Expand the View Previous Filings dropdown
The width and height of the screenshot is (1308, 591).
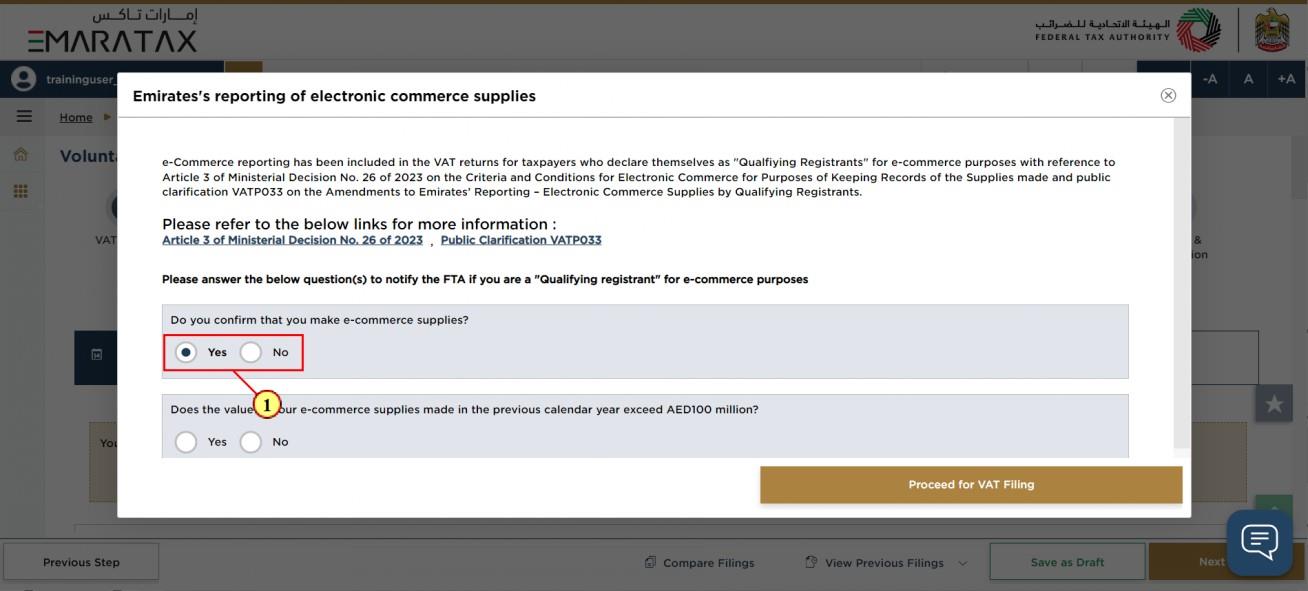click(x=886, y=563)
